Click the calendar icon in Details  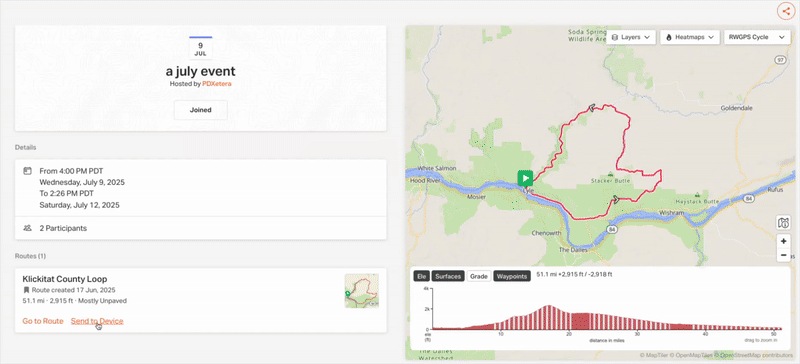tap(28, 171)
